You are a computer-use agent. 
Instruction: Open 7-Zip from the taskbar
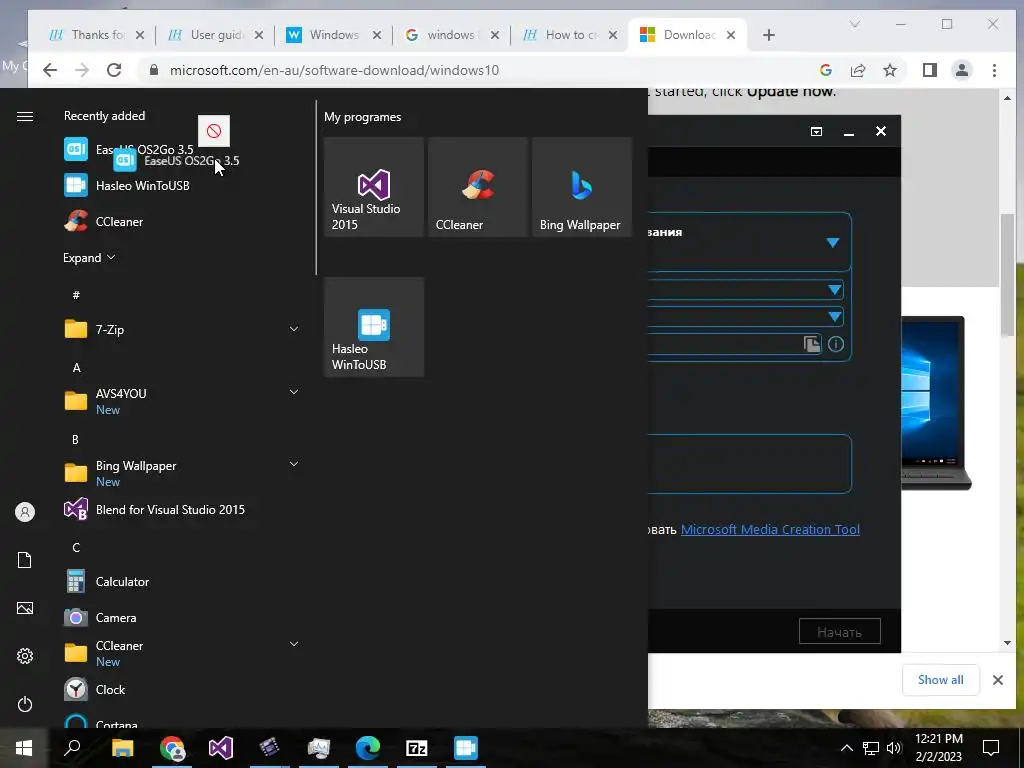417,748
